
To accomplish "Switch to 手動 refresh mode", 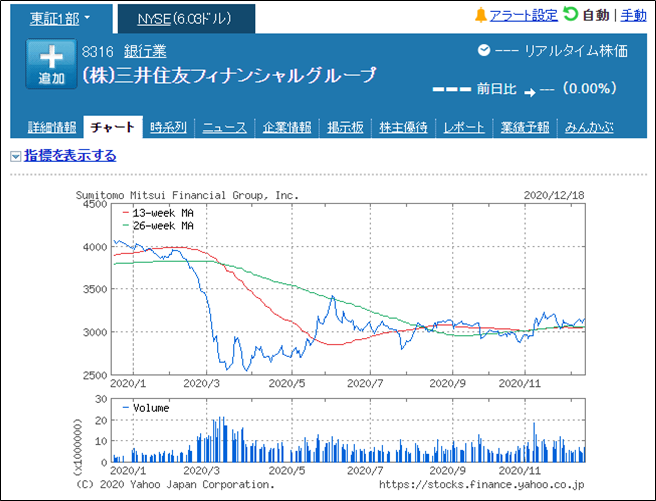I will coord(633,15).
